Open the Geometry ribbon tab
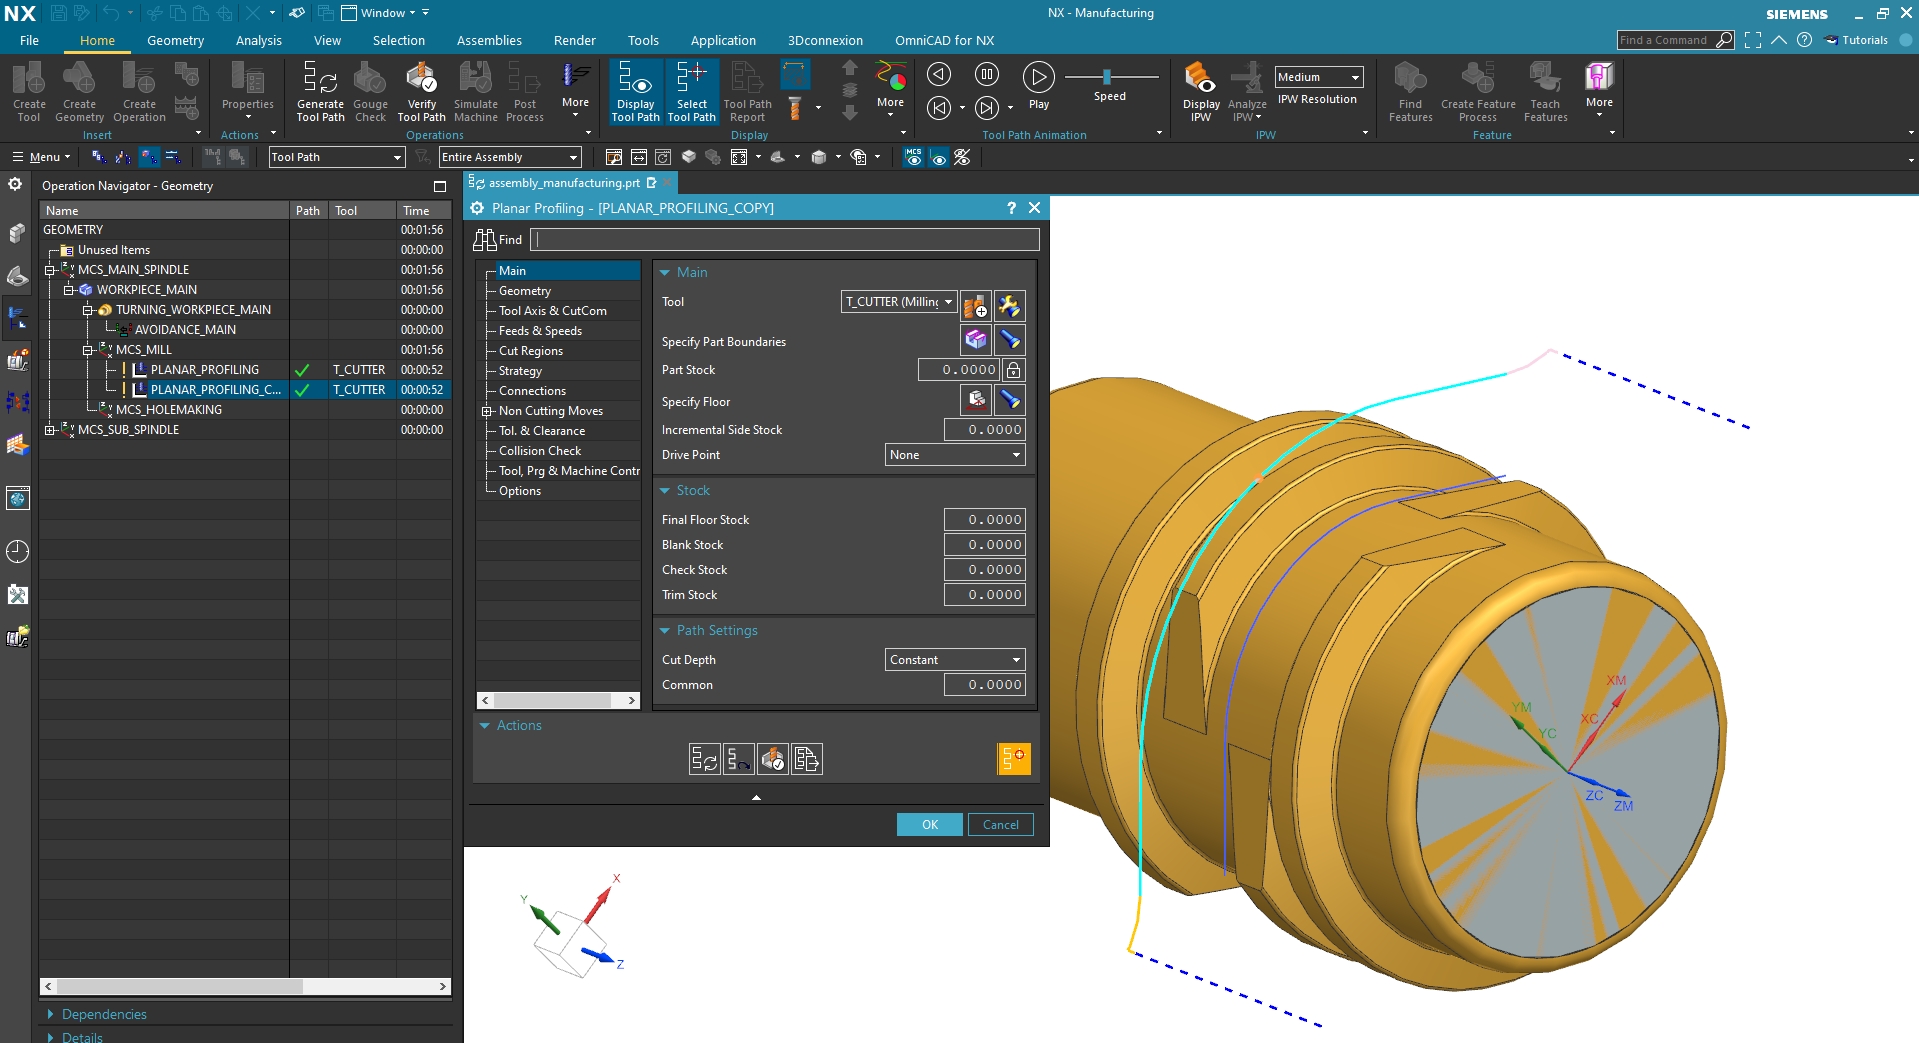Image resolution: width=1919 pixels, height=1043 pixels. [x=175, y=41]
